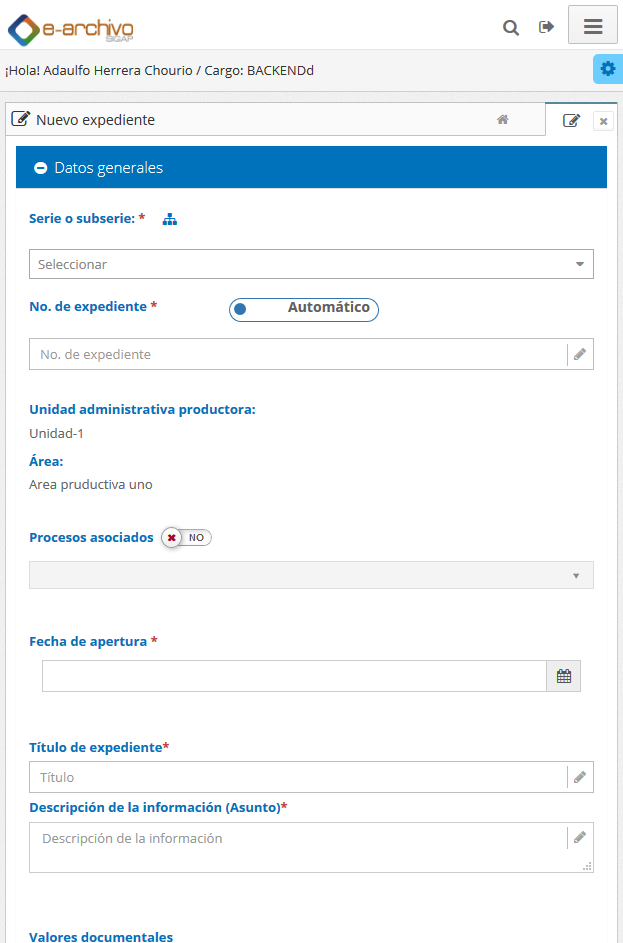The width and height of the screenshot is (623, 943).
Task: Open the Procesos asociados dropdown list
Action: coord(311,575)
